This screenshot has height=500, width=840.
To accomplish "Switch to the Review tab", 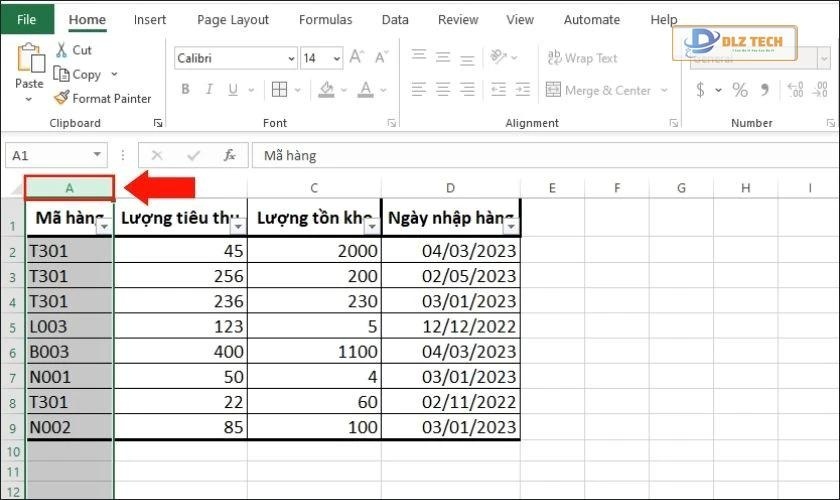I will coord(458,20).
